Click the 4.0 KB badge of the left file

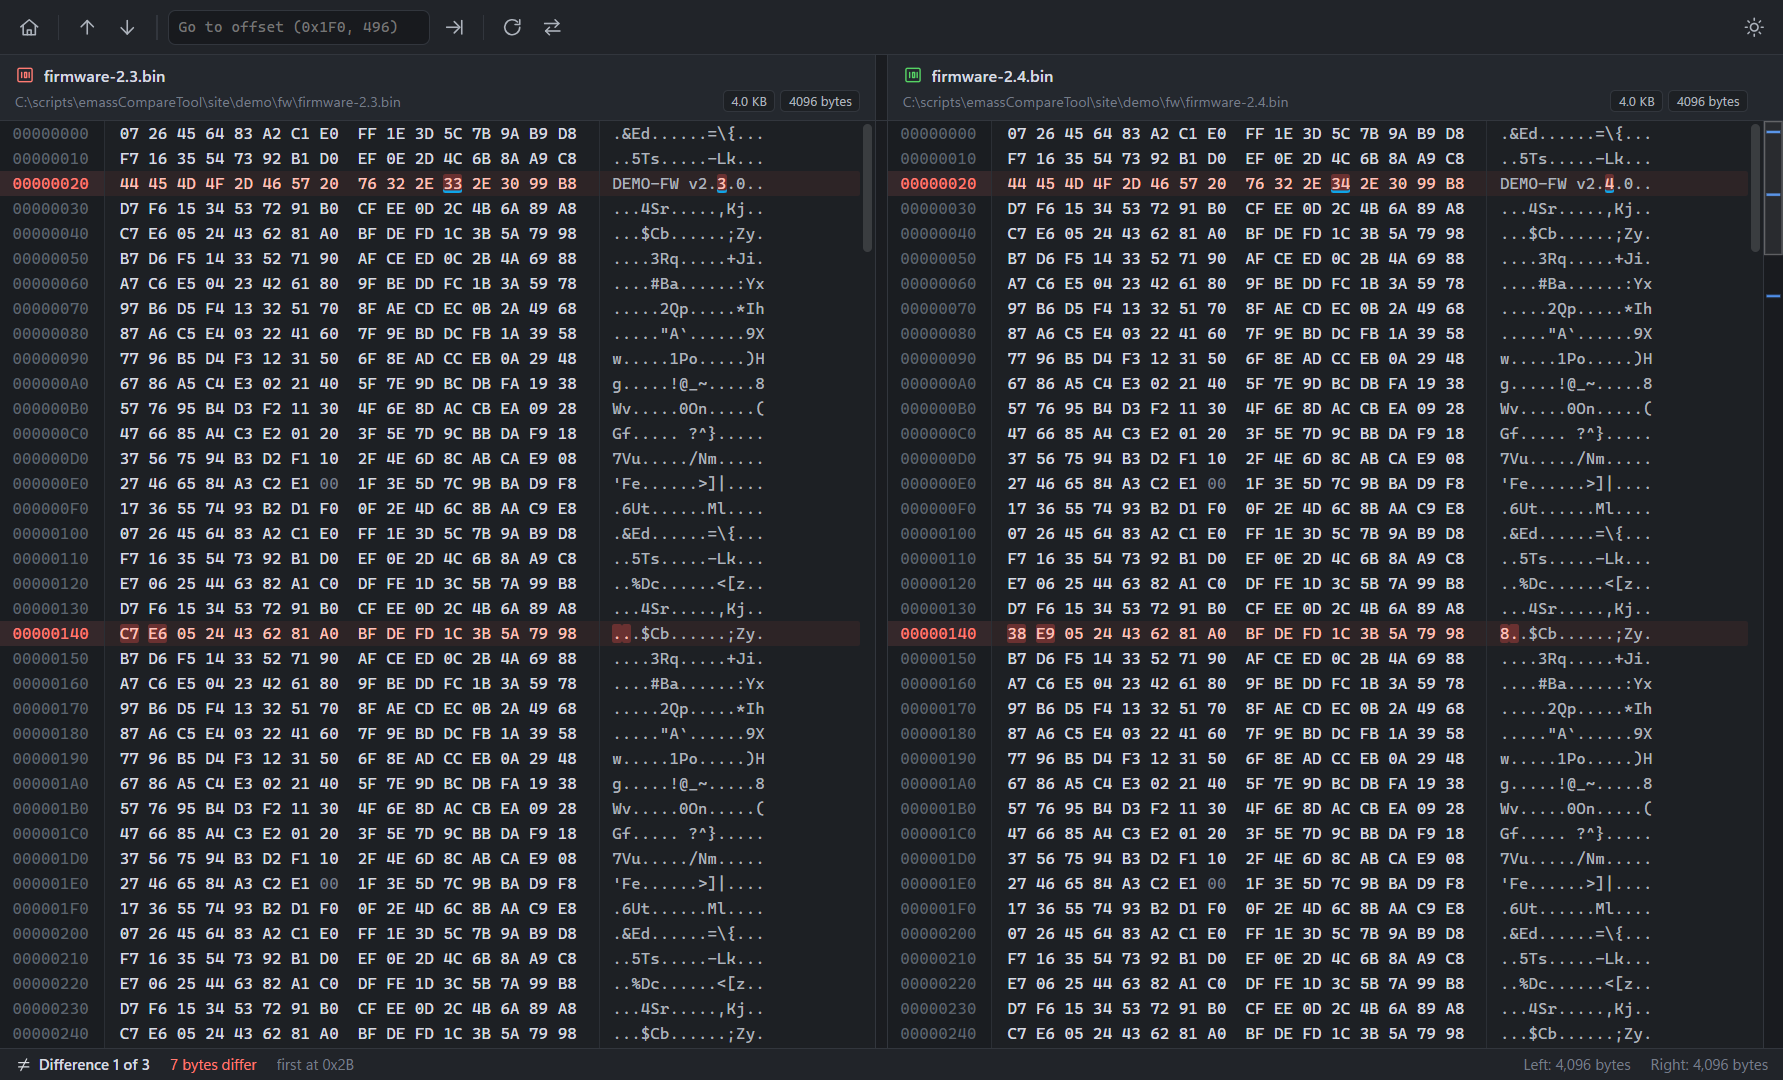pyautogui.click(x=749, y=101)
